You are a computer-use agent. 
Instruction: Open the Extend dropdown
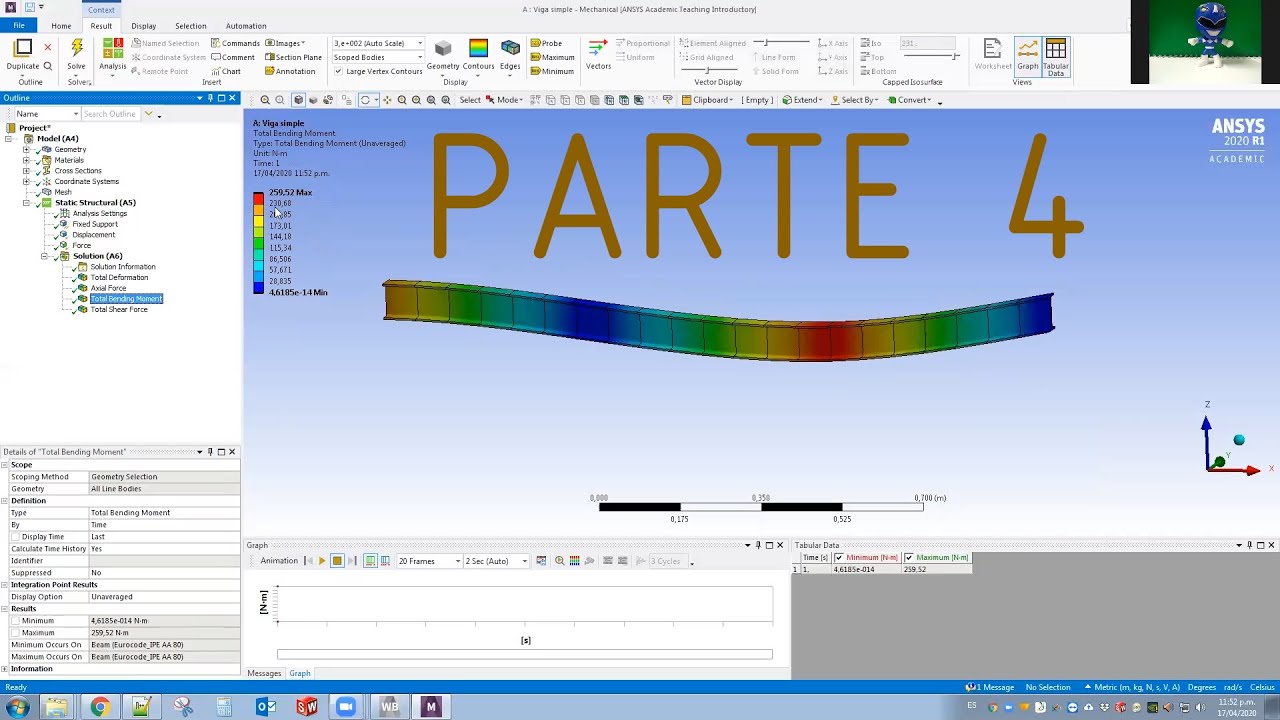pyautogui.click(x=802, y=100)
